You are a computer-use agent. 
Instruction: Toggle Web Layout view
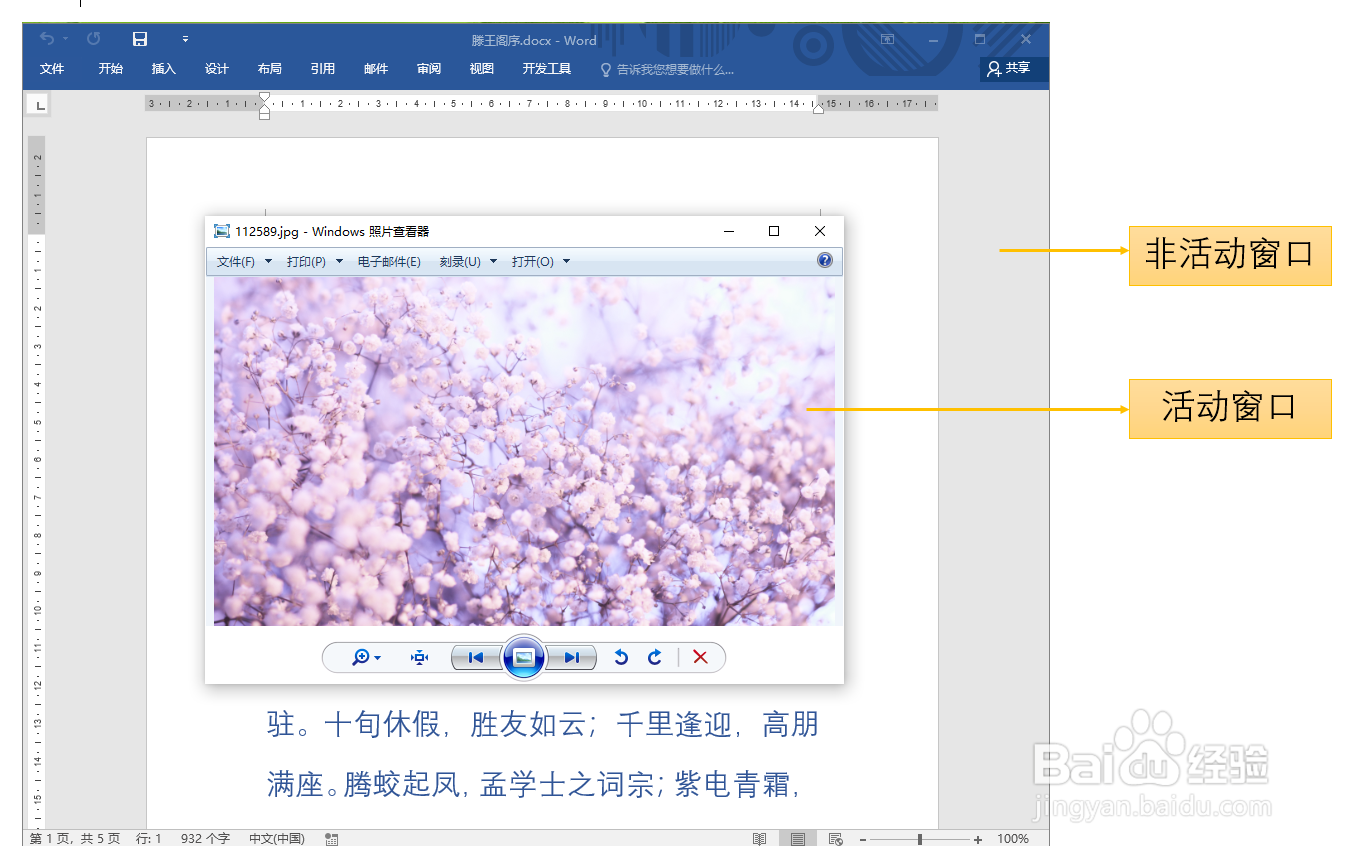pyautogui.click(x=835, y=838)
